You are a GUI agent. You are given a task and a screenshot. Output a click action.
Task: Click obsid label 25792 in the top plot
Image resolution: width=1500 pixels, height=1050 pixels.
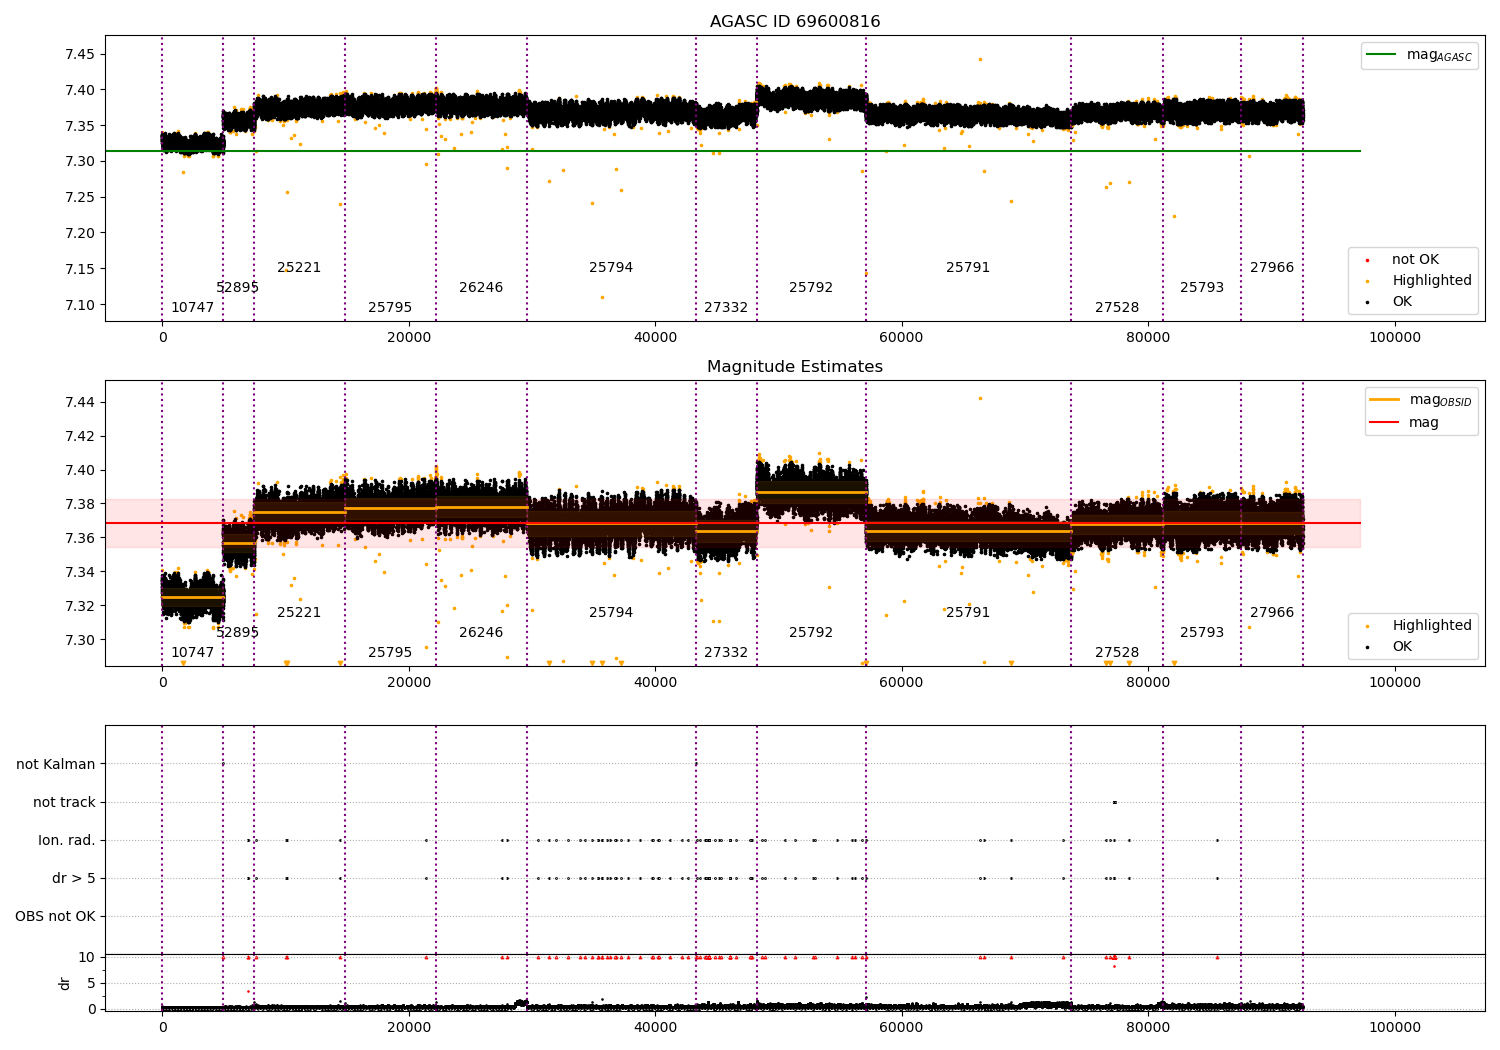point(811,288)
